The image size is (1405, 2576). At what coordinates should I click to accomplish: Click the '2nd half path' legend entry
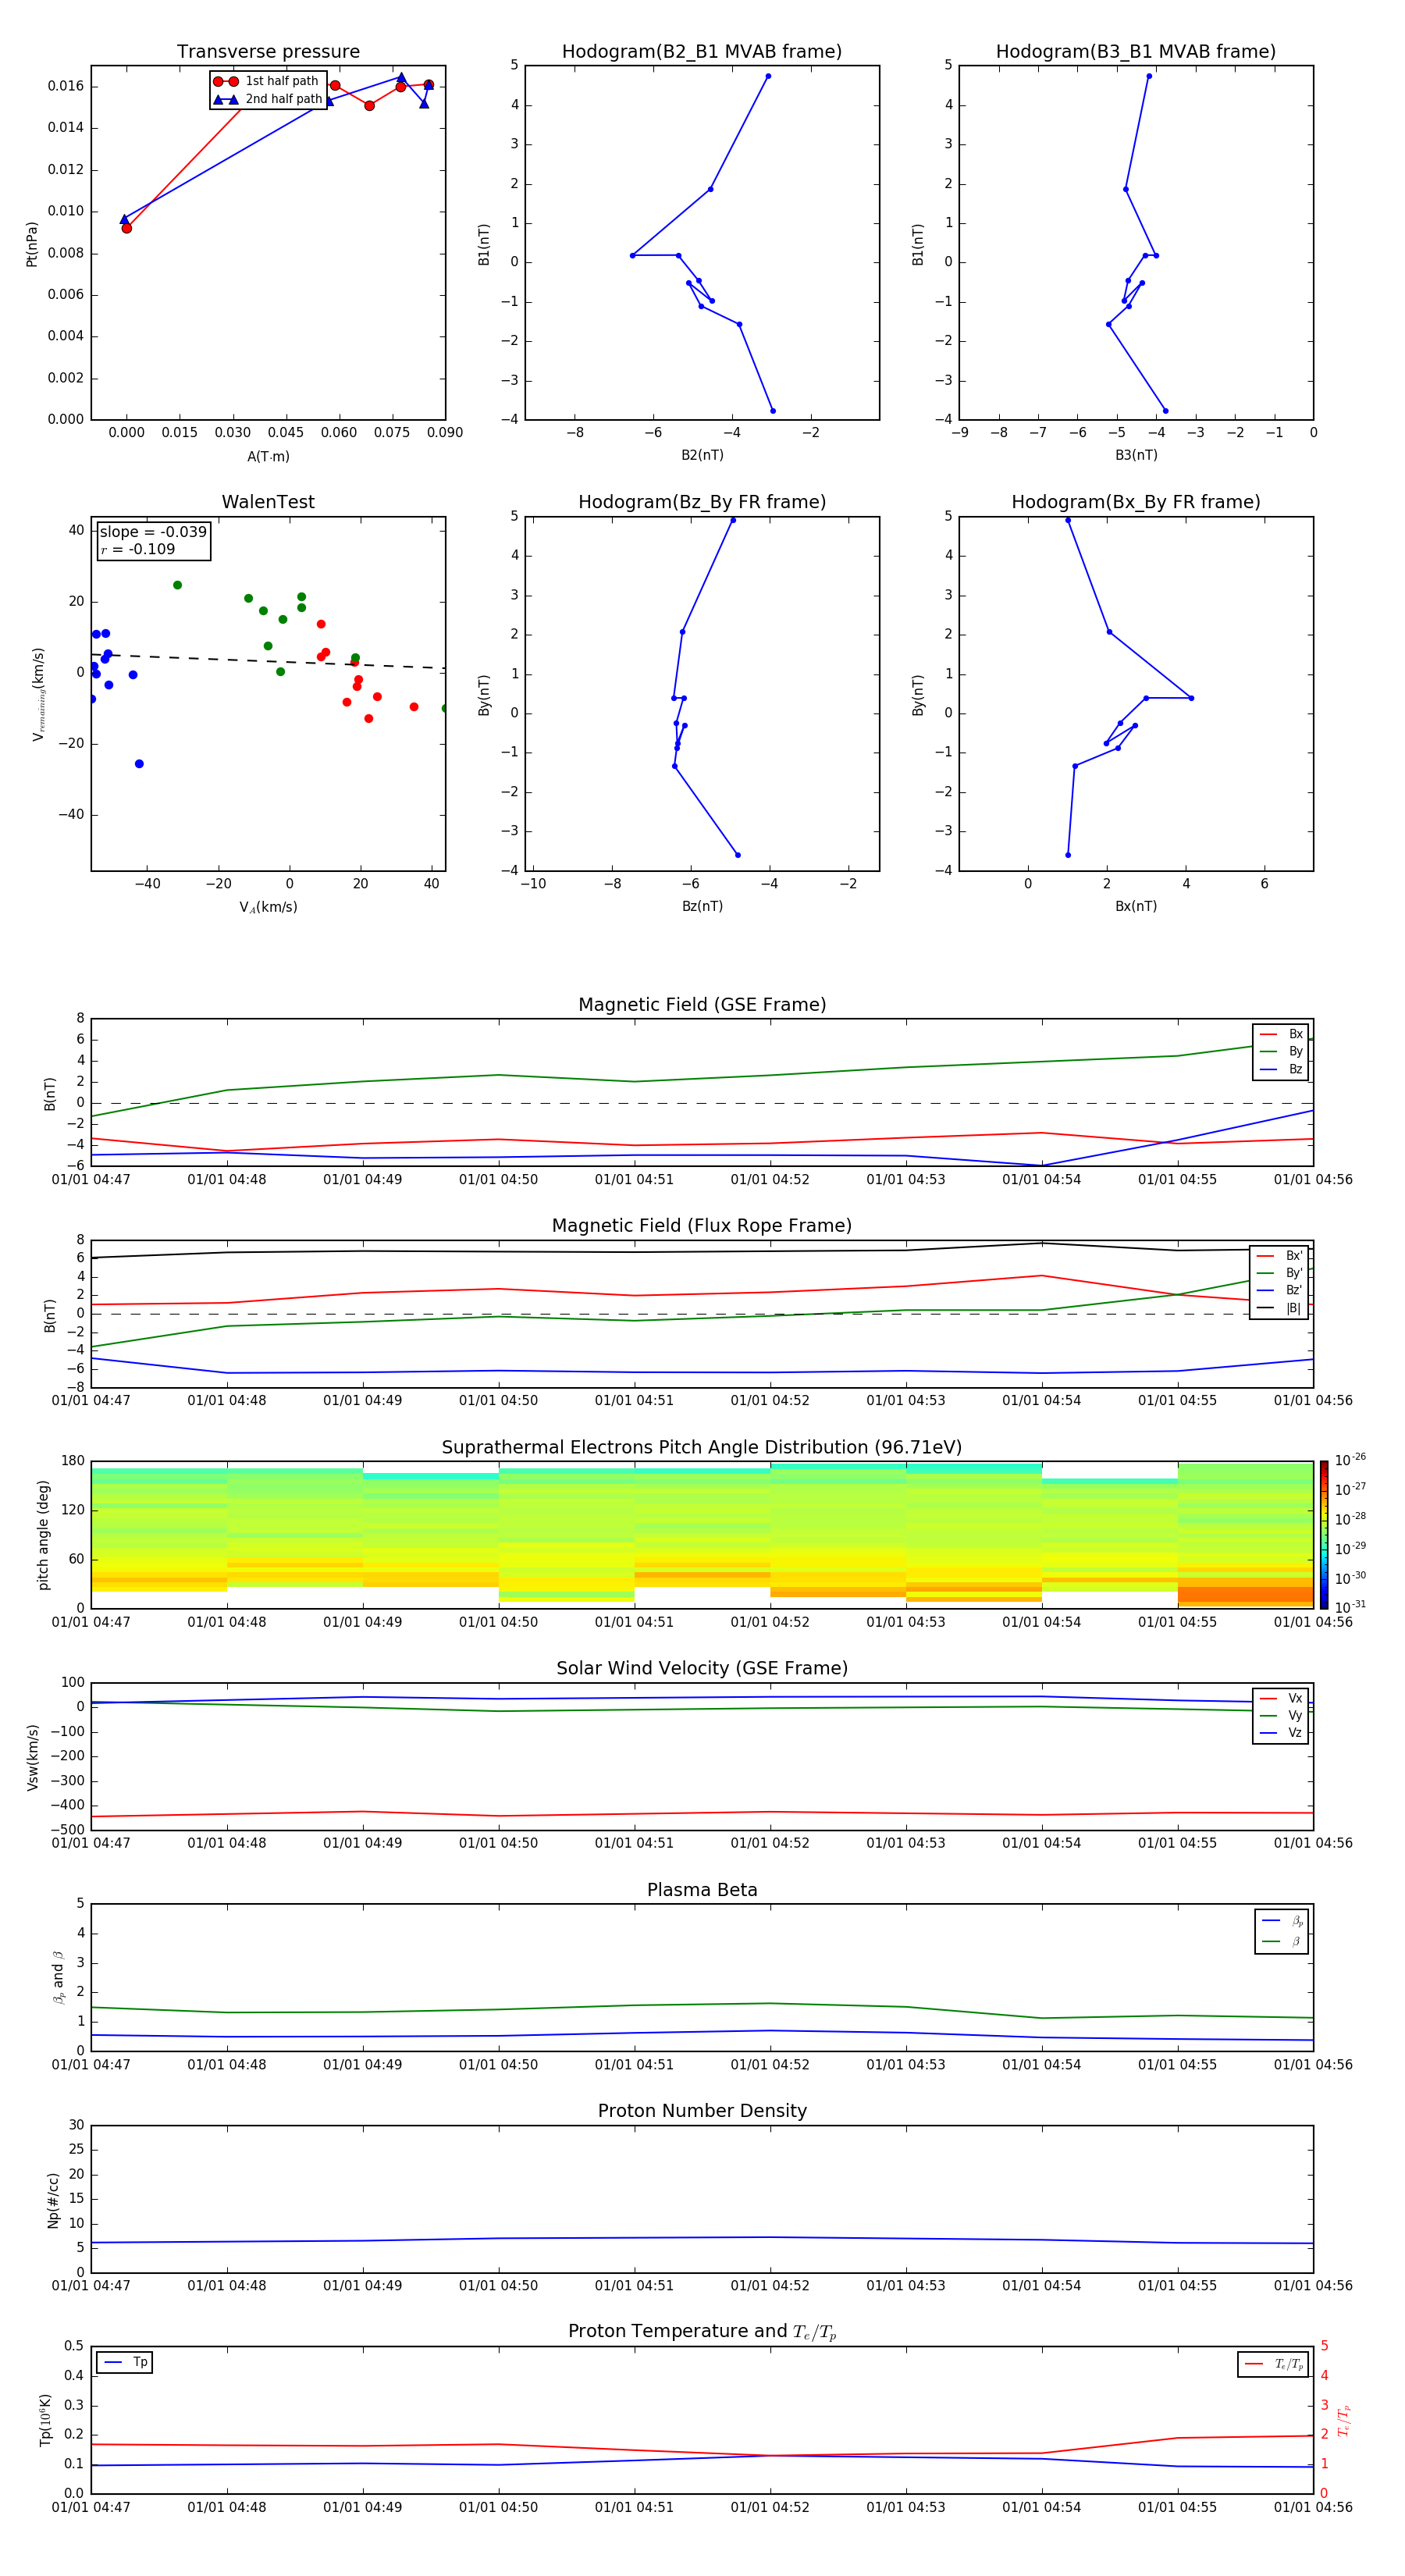(268, 99)
